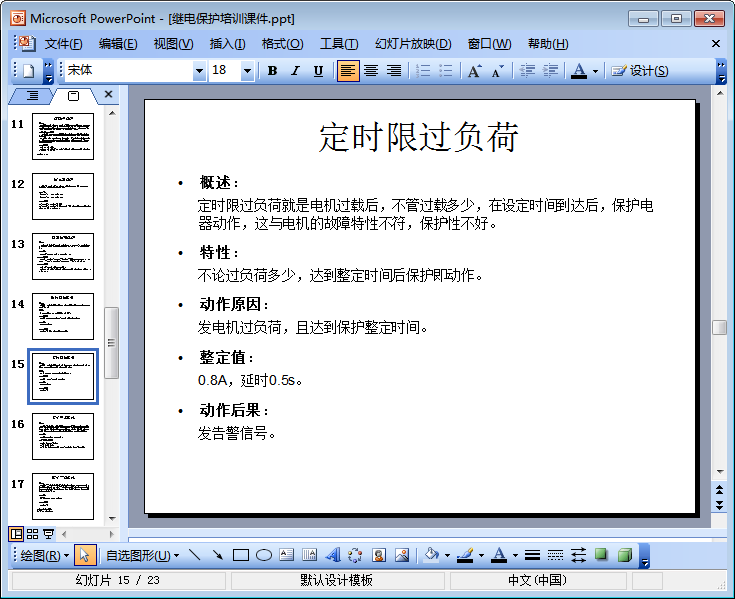The image size is (735, 599).
Task: Select the Oval shape tool
Action: [x=264, y=555]
